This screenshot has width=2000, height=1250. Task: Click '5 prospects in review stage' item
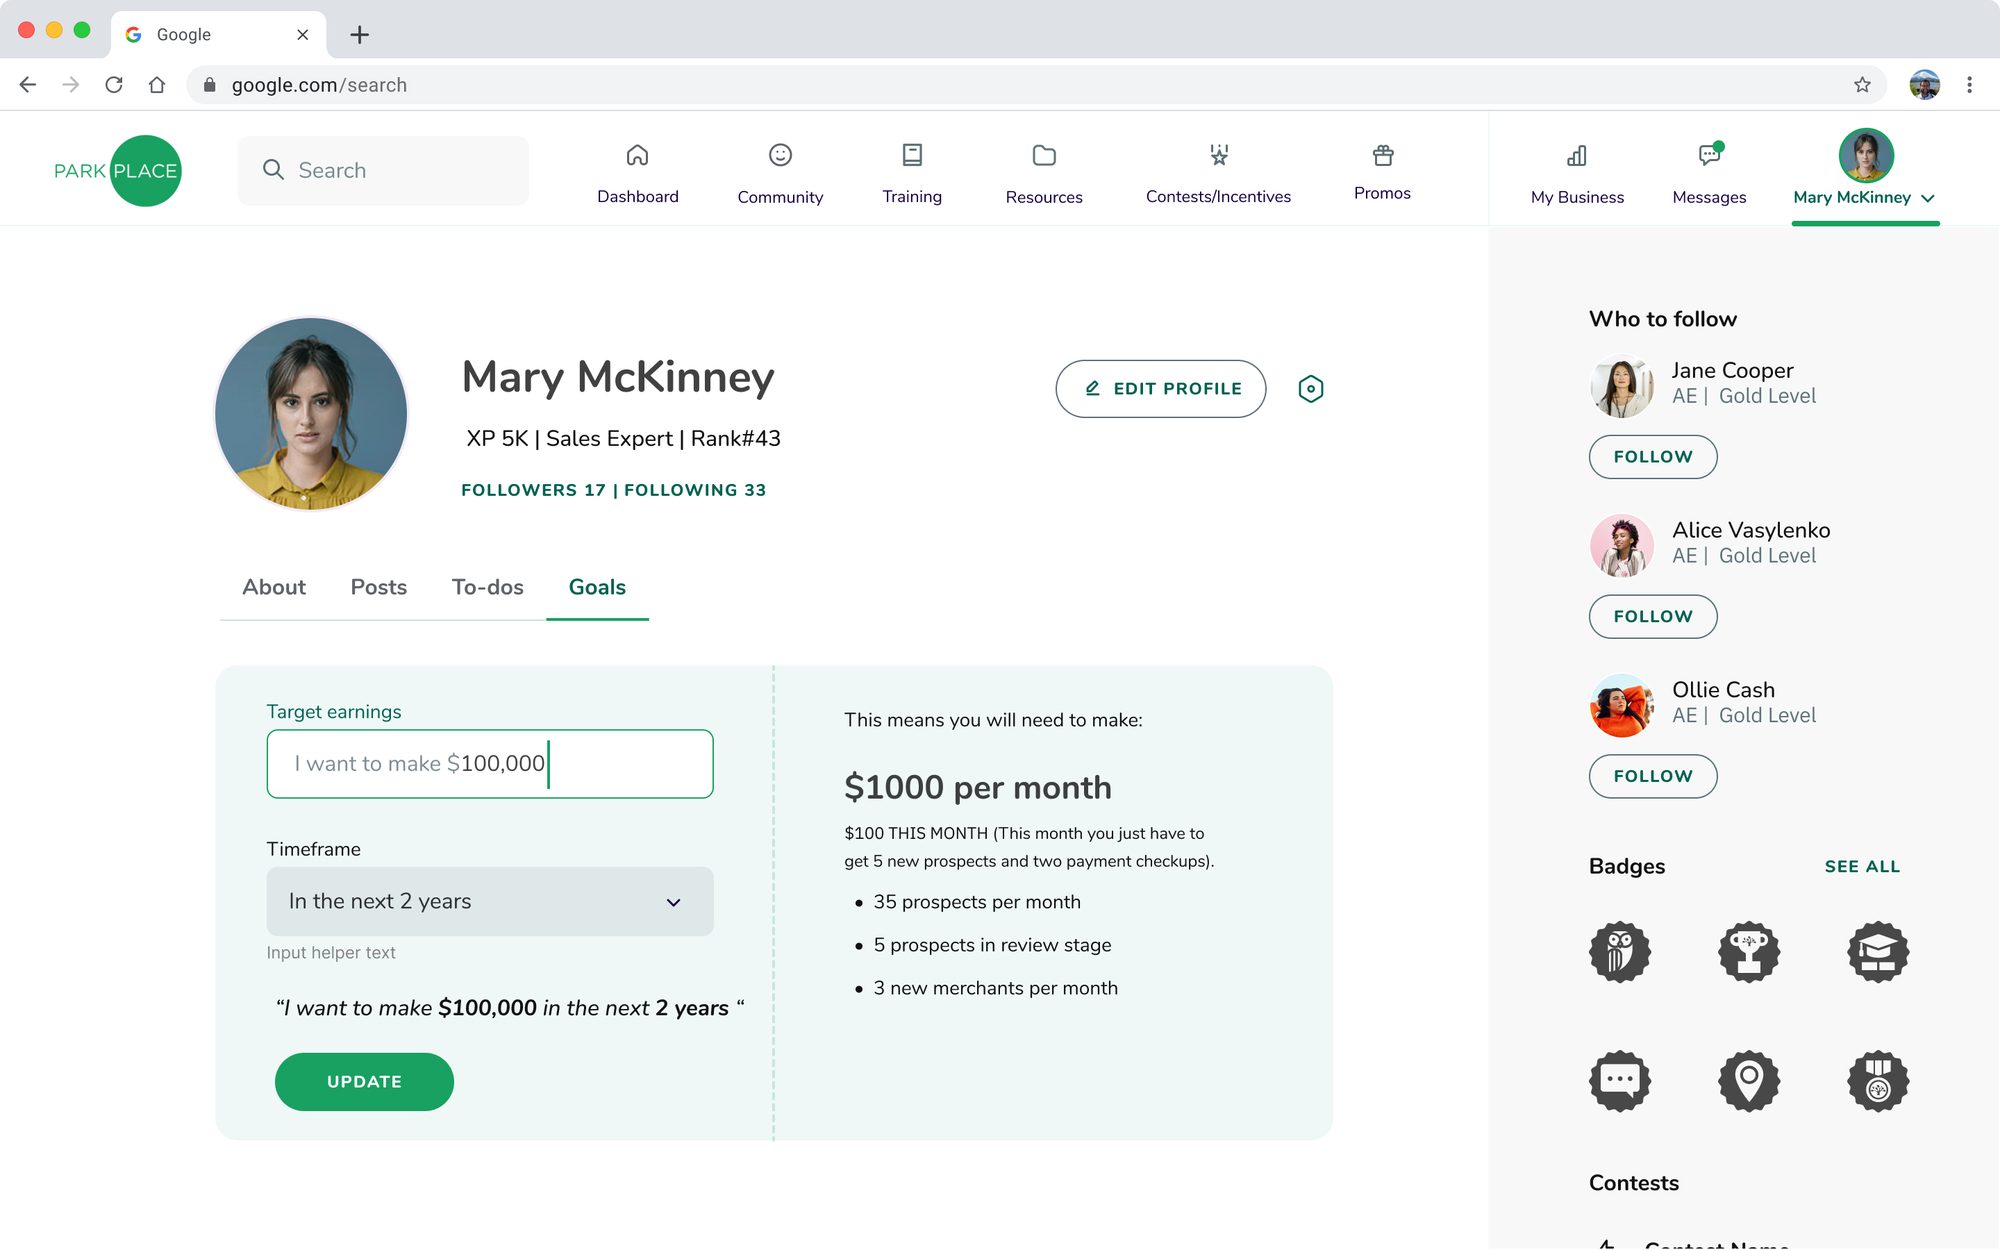(x=992, y=945)
